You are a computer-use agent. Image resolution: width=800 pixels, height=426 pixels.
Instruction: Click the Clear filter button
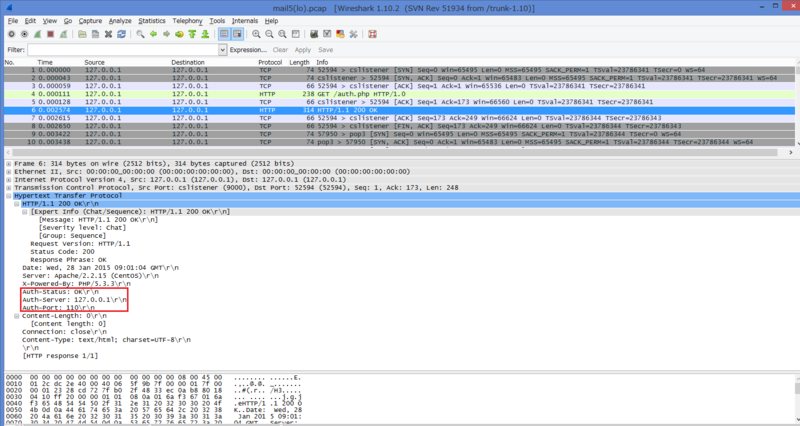tap(280, 50)
